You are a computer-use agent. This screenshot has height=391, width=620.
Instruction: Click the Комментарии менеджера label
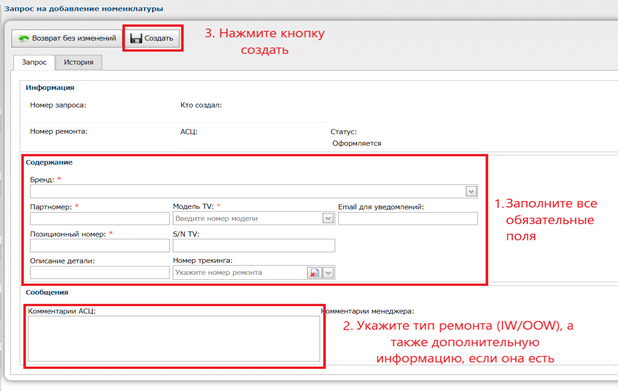[367, 311]
